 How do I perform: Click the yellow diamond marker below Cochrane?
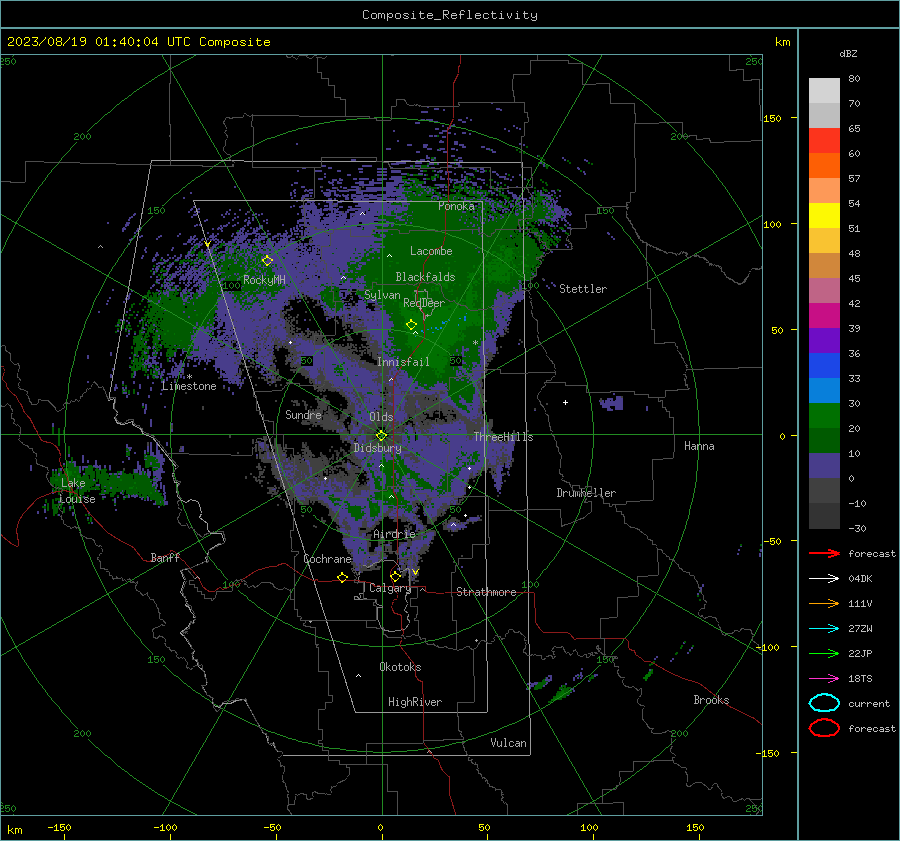342,577
